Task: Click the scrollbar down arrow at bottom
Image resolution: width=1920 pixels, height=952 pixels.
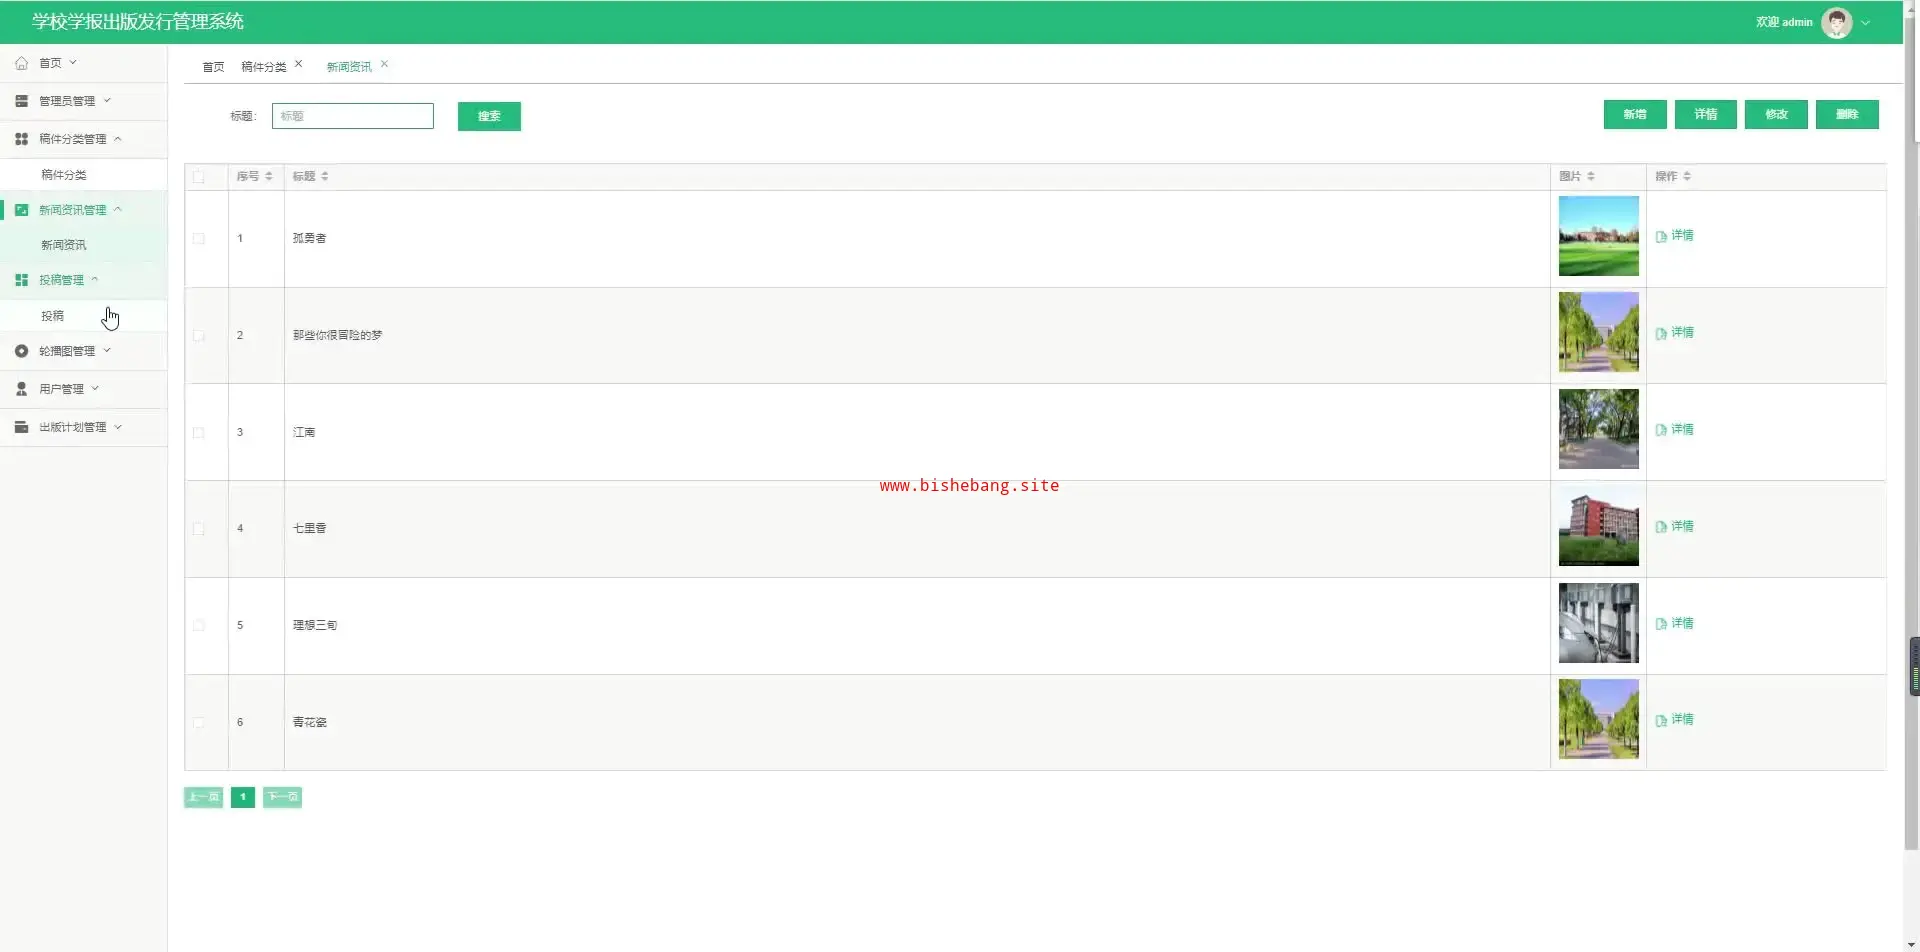Action: point(1912,944)
